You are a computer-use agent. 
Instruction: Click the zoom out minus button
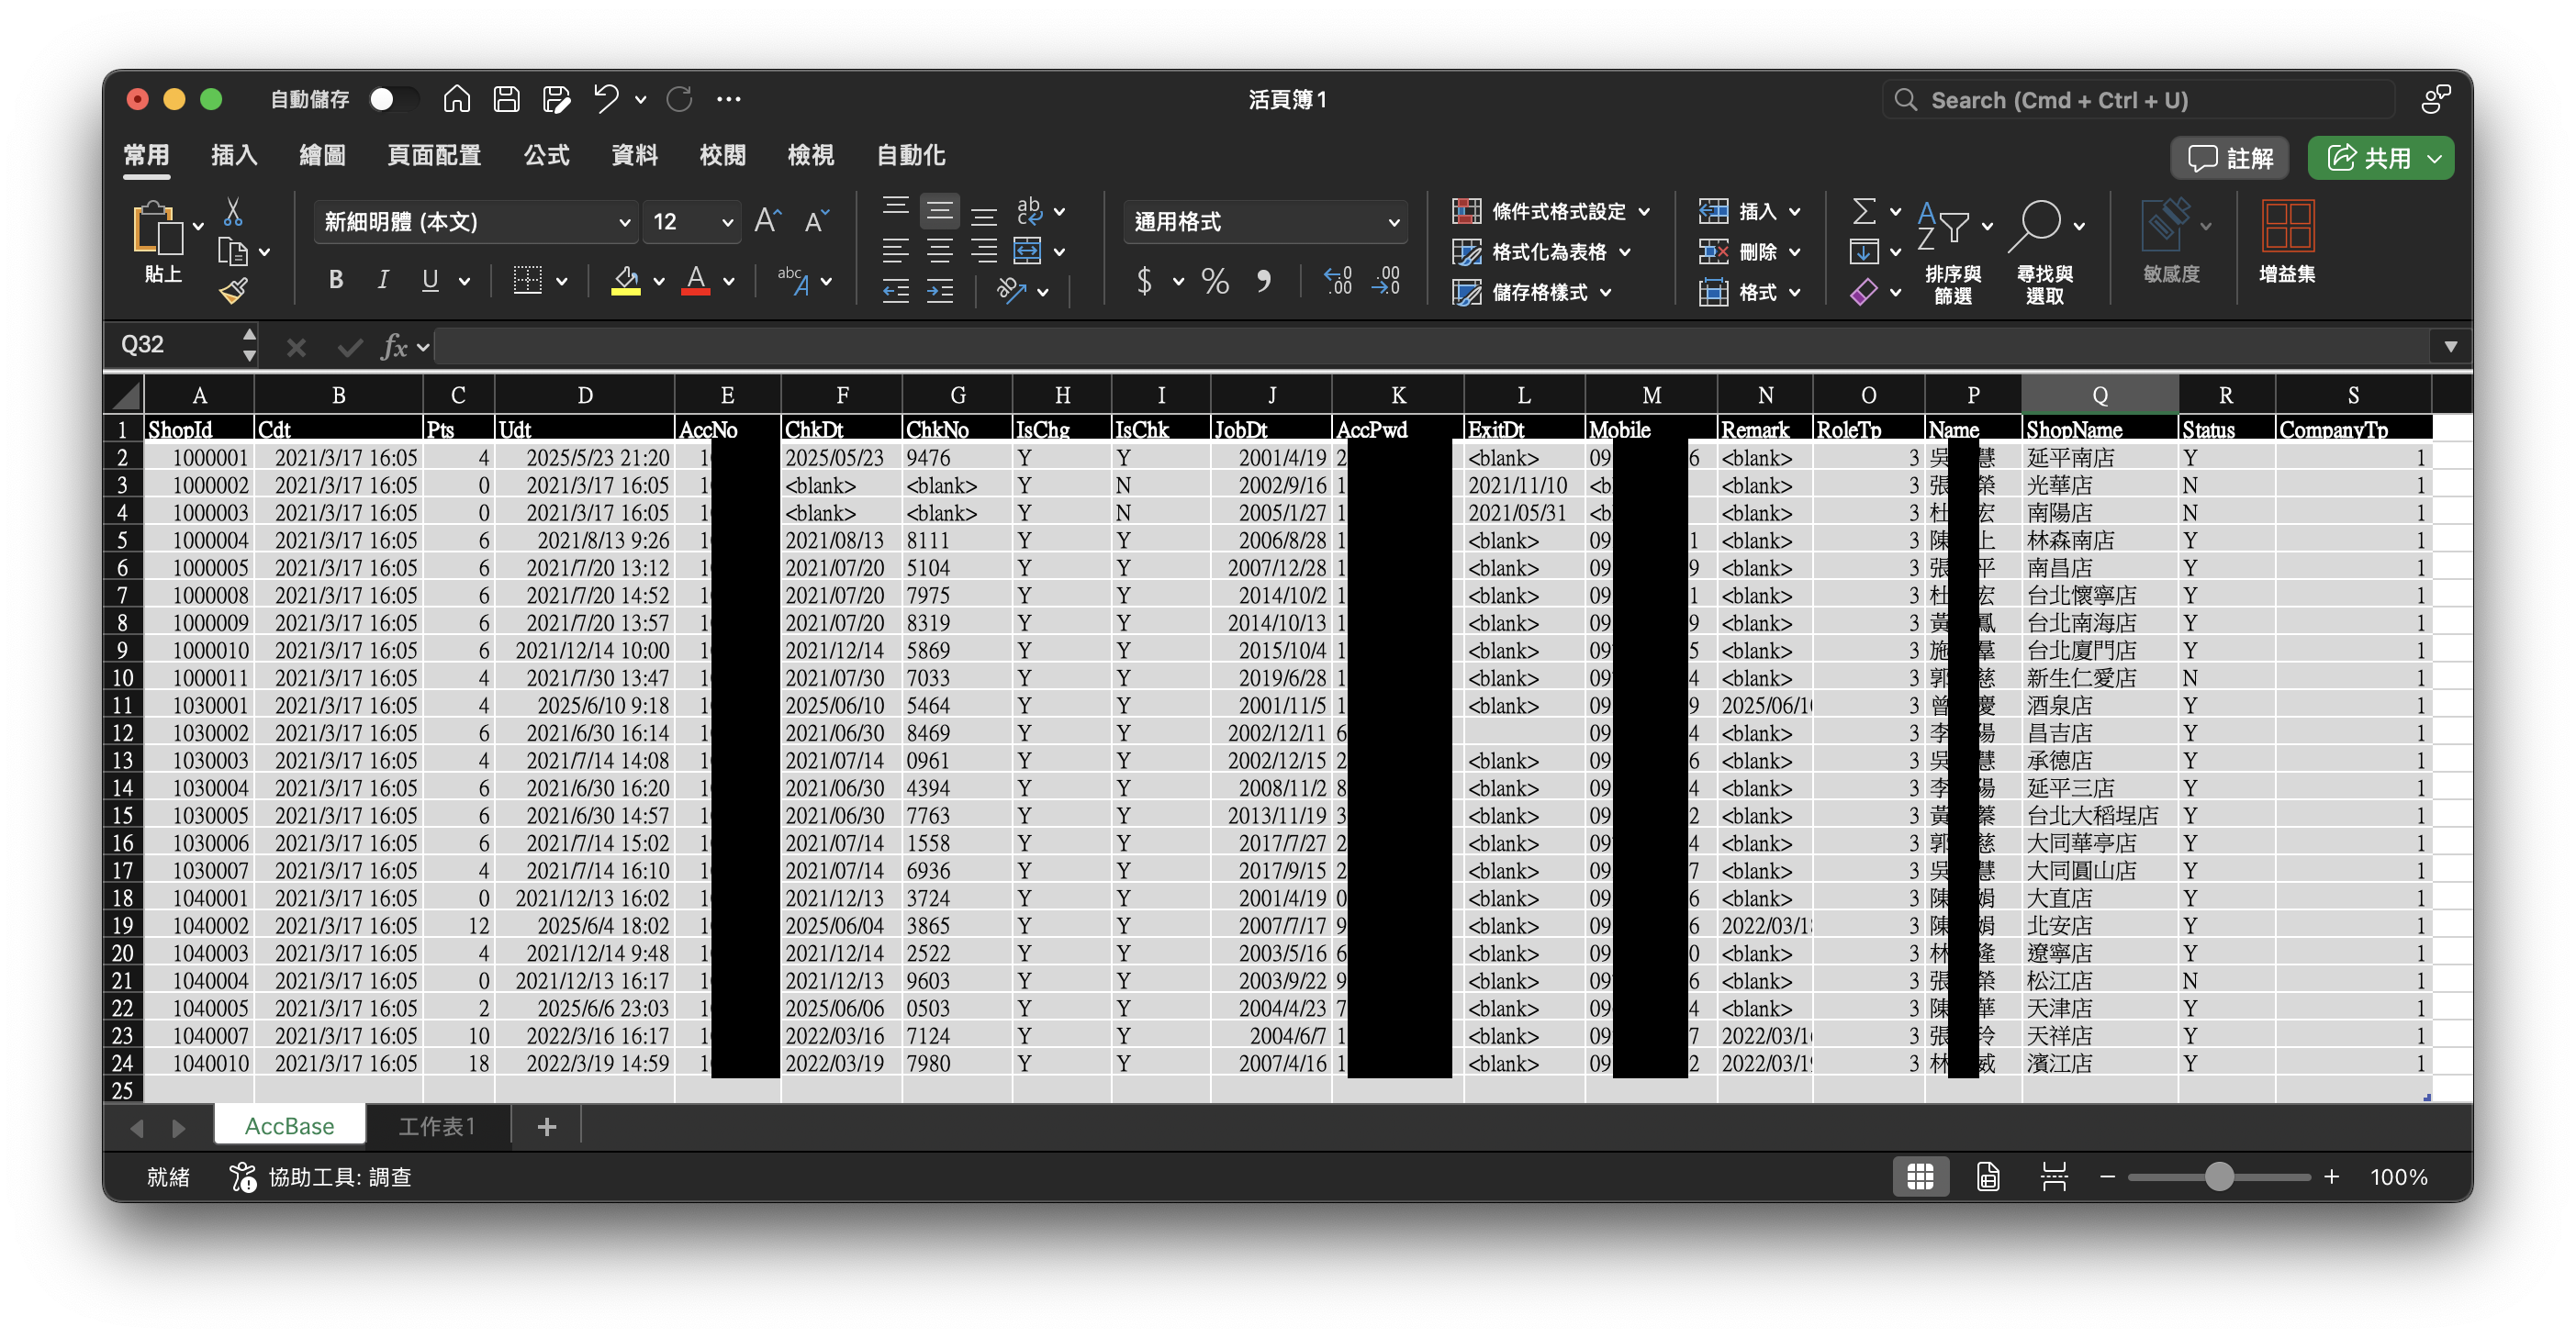point(2107,1176)
